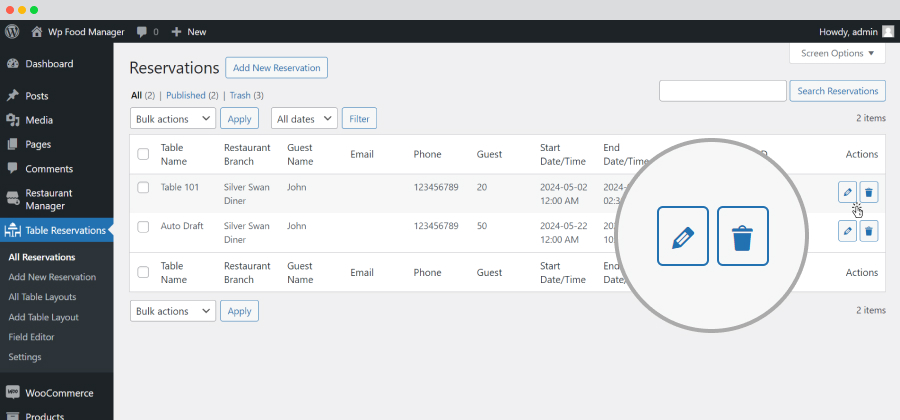Open the New content menu

click(189, 32)
